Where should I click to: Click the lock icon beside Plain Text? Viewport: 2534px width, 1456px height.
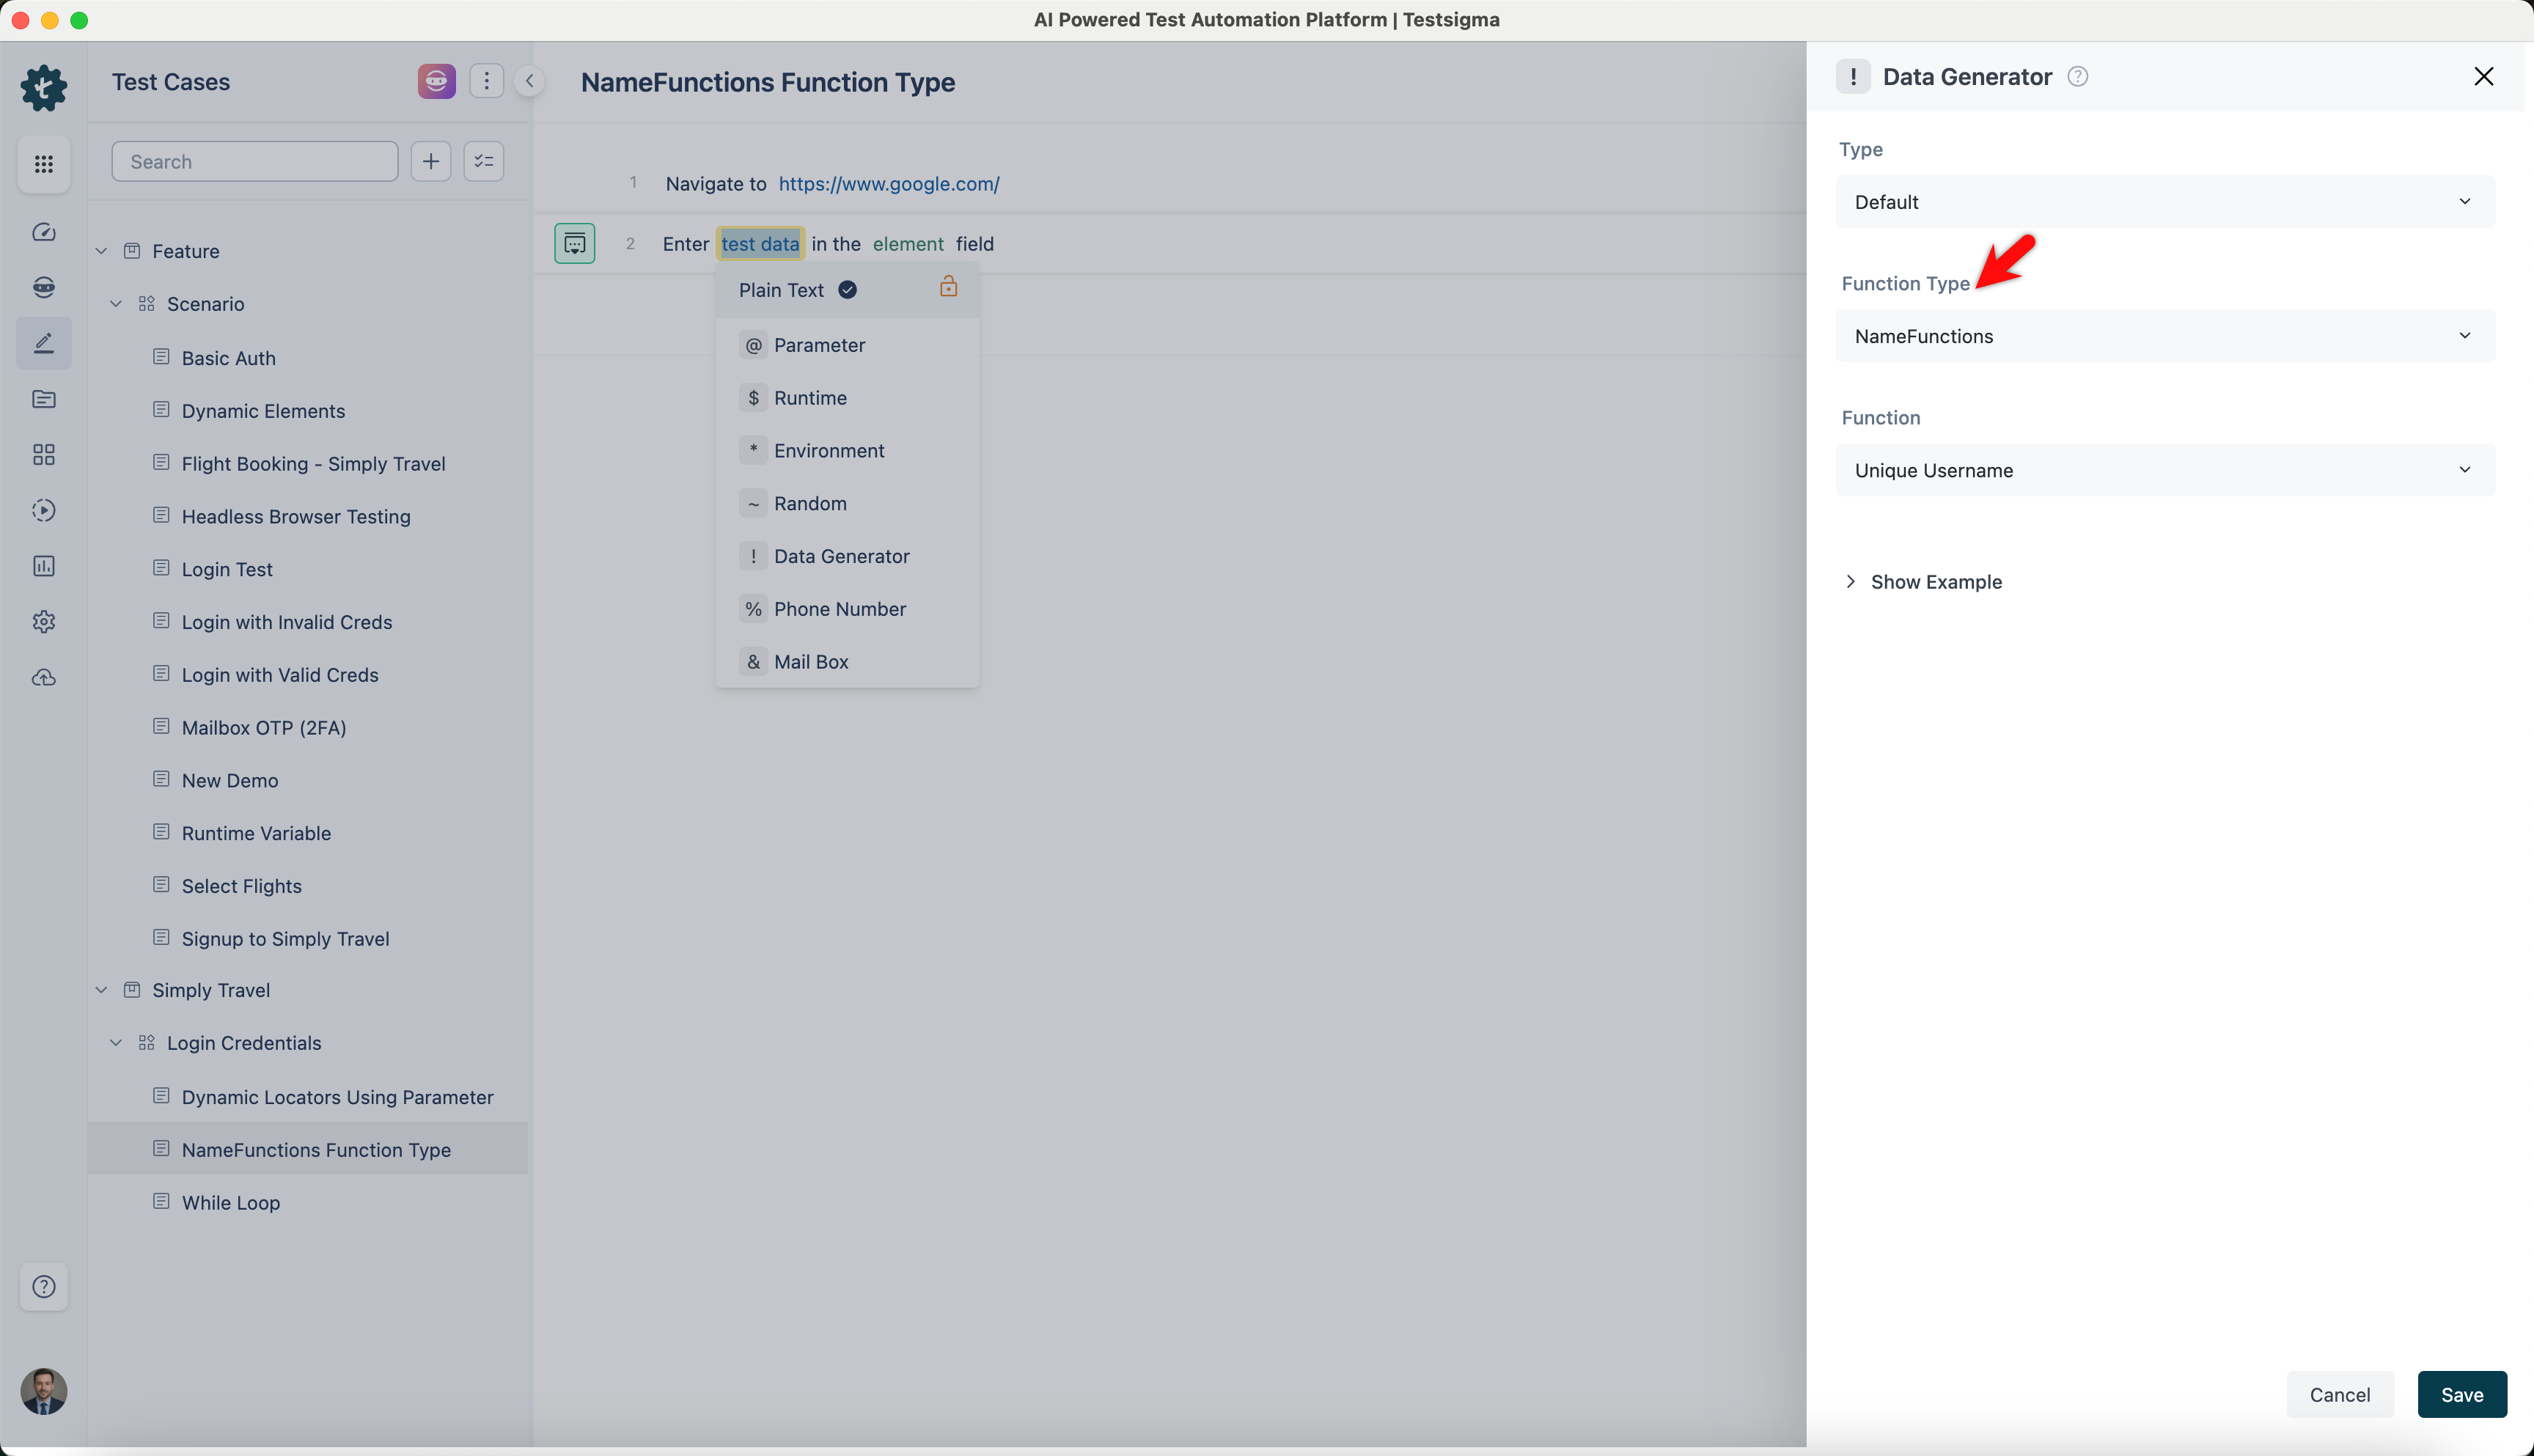point(948,288)
